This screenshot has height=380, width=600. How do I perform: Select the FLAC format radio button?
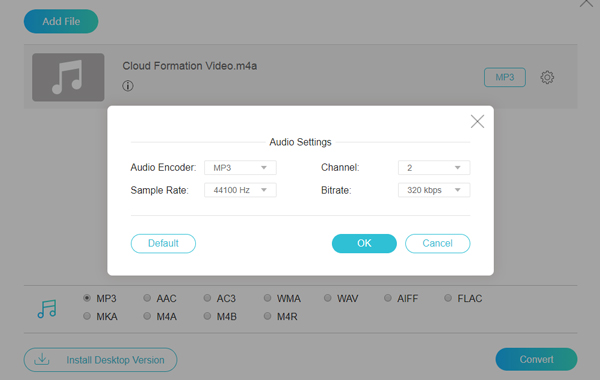coord(448,298)
